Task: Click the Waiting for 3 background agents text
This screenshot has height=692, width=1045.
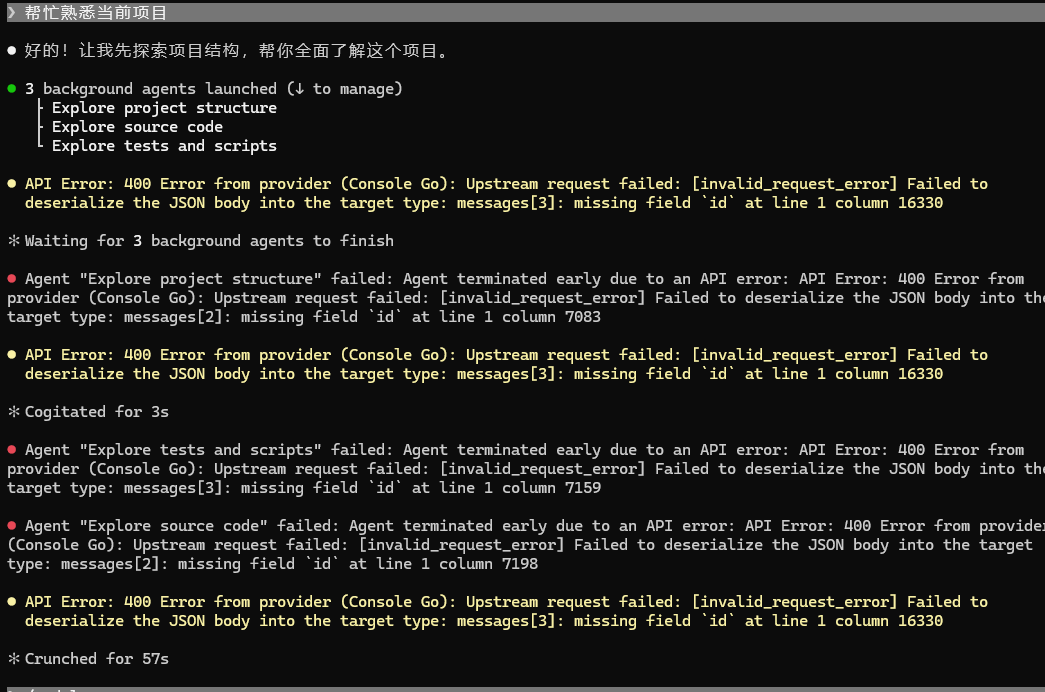Action: tap(209, 241)
